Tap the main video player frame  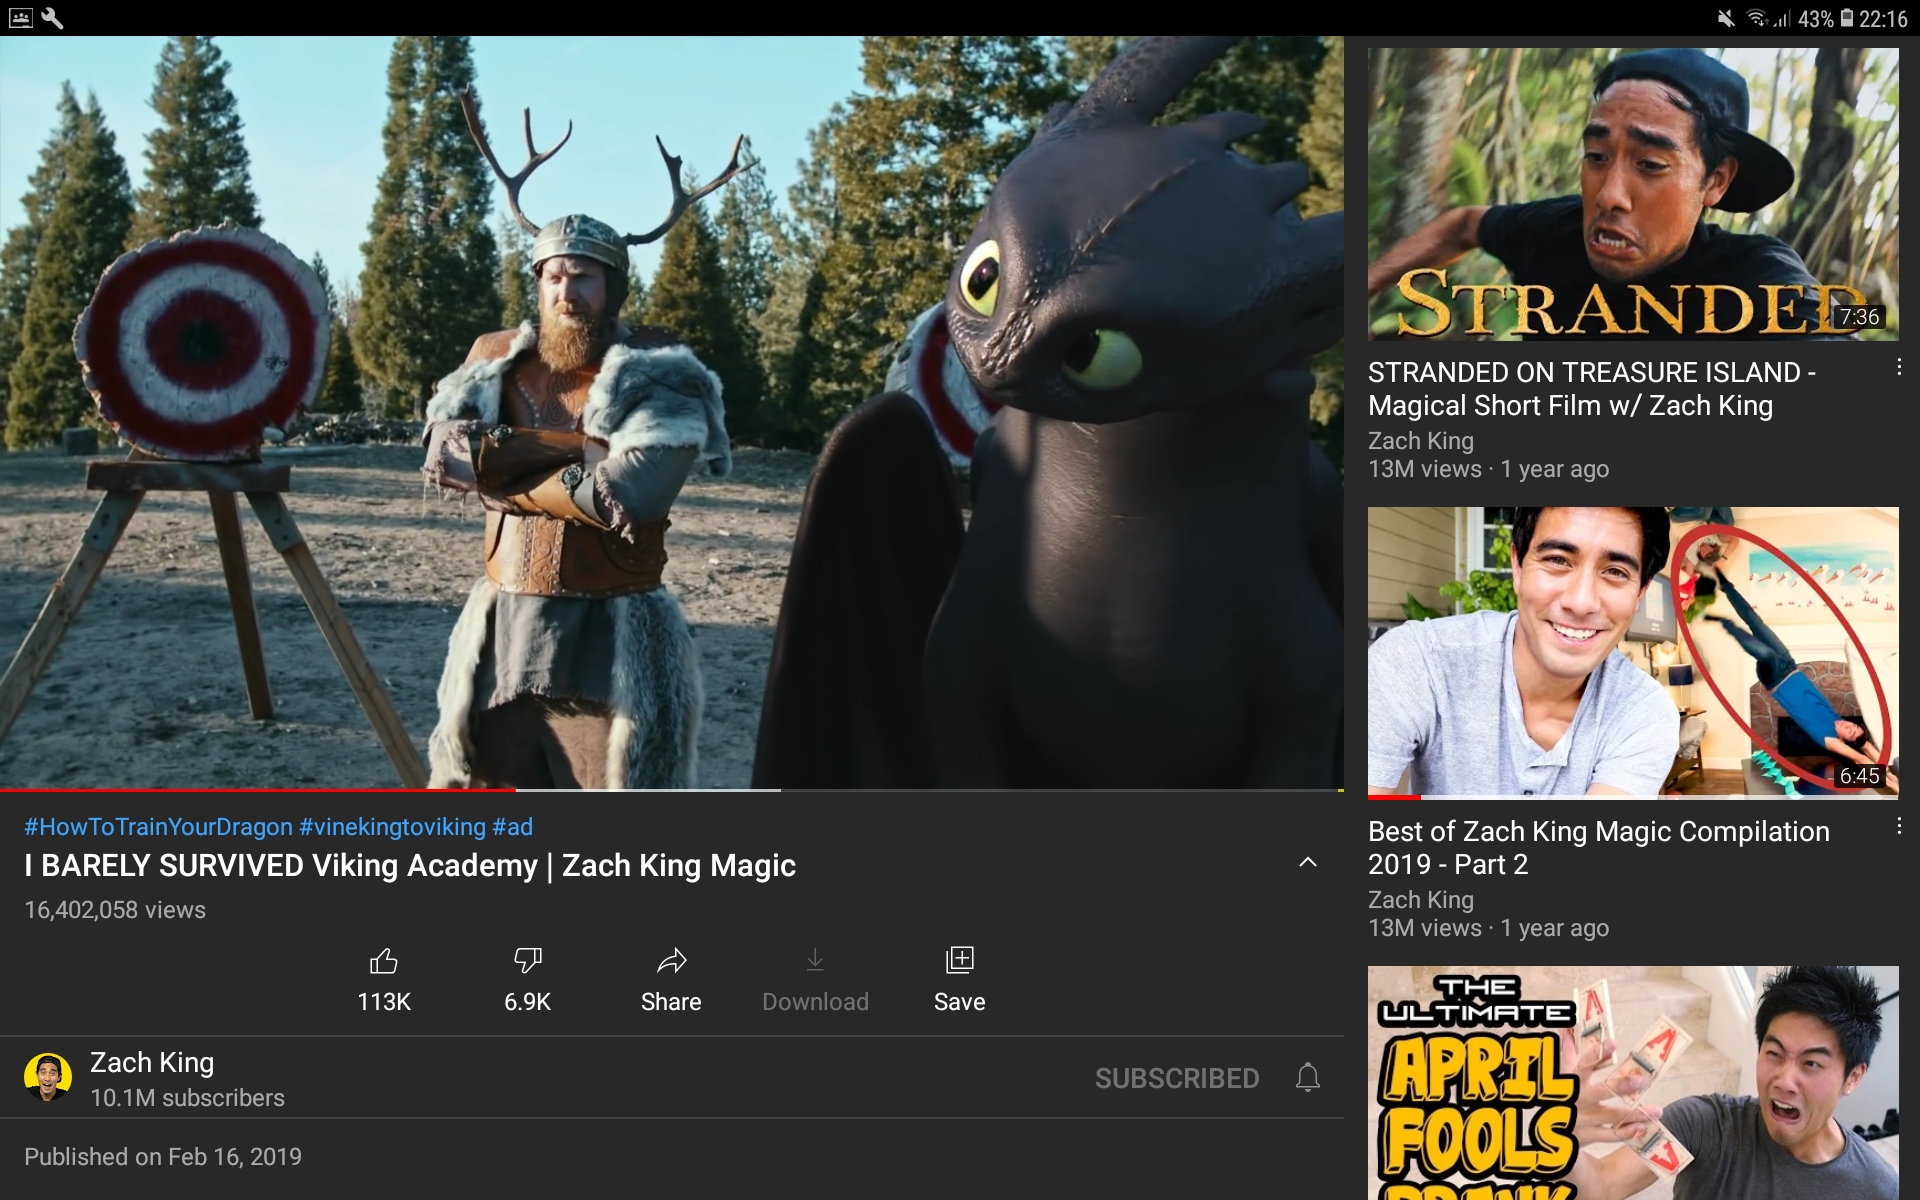(x=671, y=412)
